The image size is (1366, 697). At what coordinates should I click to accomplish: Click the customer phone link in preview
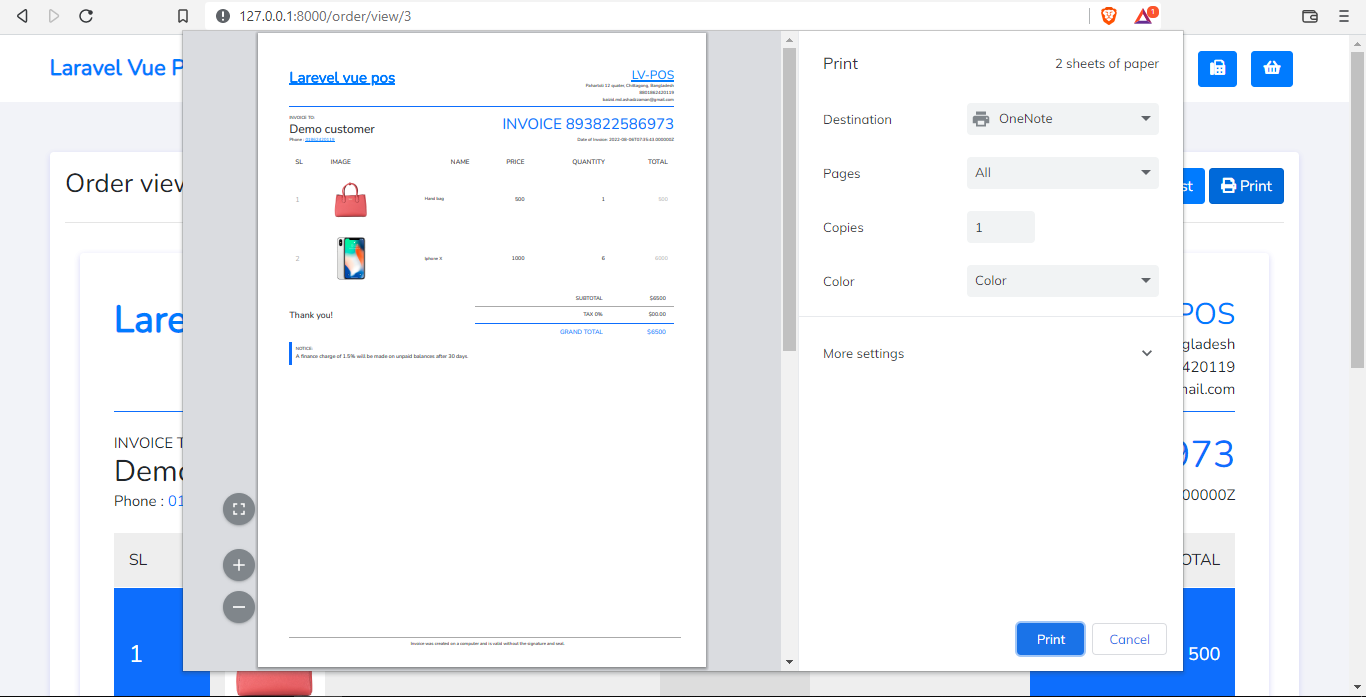tap(320, 139)
